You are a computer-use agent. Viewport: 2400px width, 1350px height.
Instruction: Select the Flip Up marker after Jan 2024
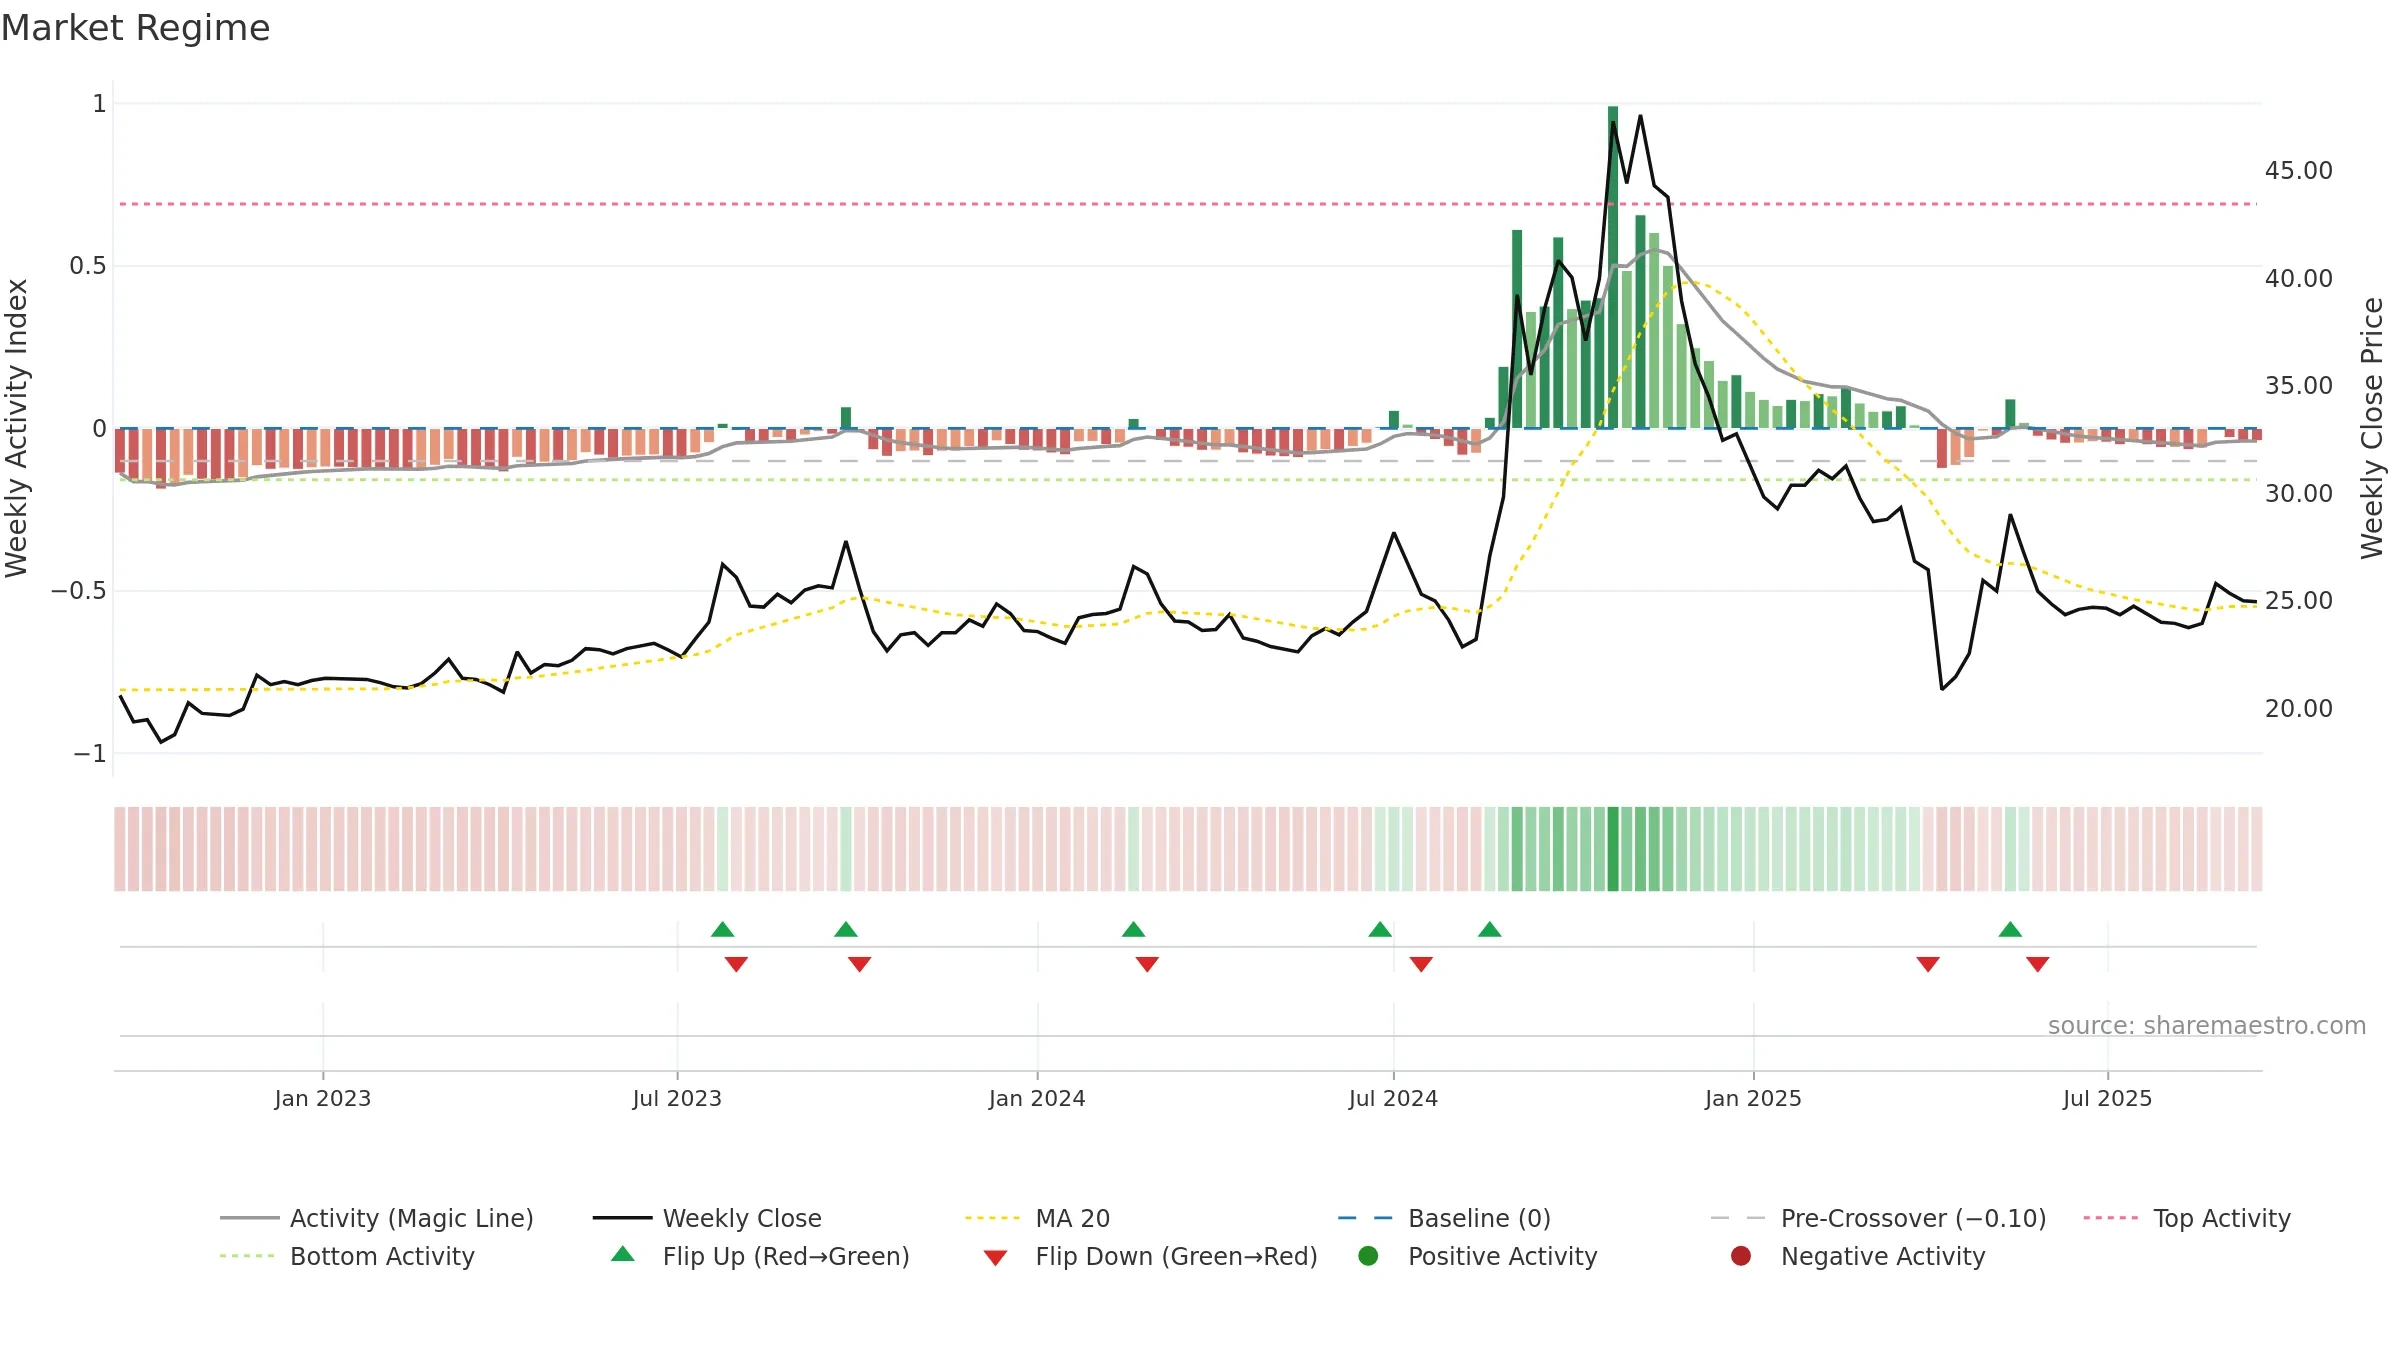(1133, 930)
